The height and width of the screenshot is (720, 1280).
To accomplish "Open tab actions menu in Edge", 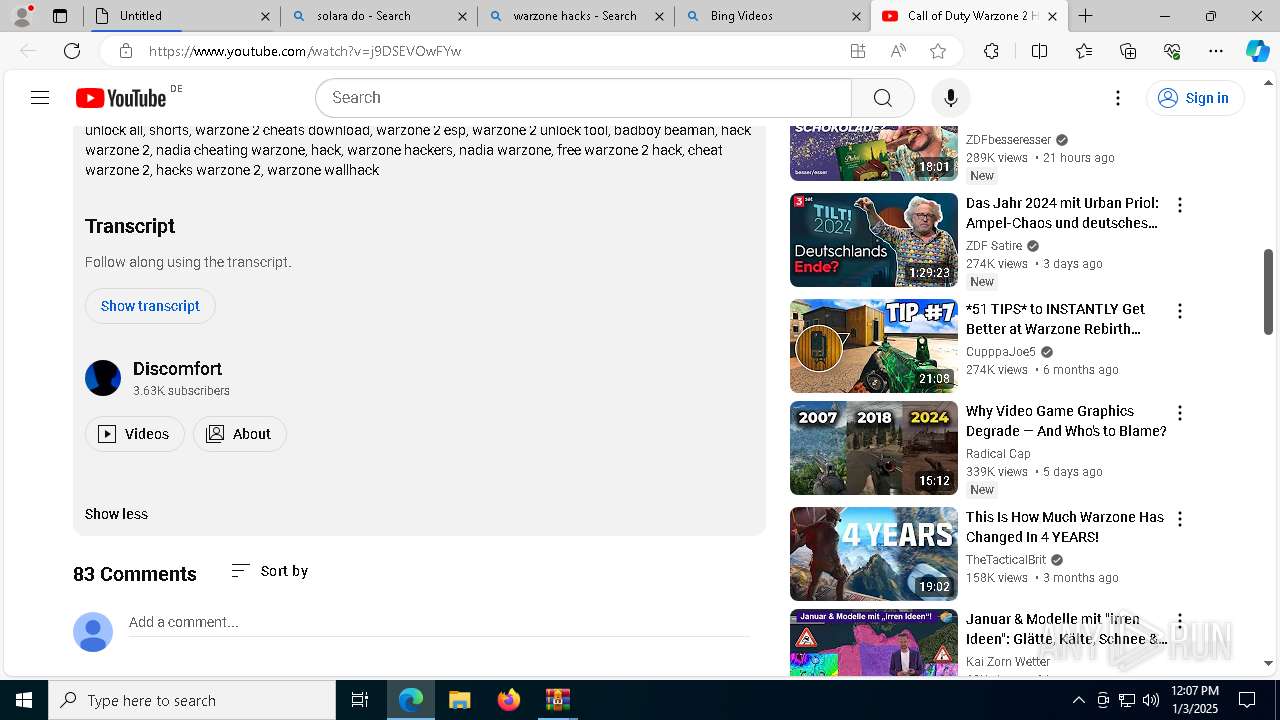I will 60,16.
